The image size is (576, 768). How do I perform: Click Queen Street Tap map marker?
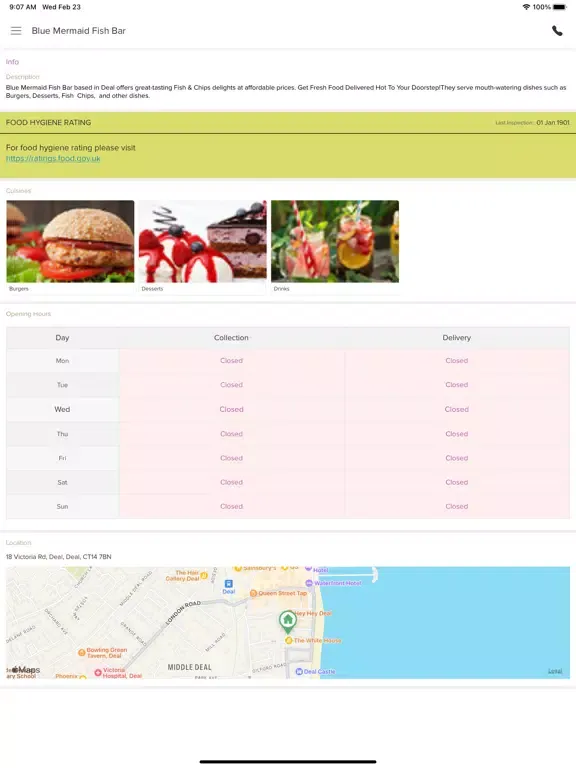pos(253,593)
